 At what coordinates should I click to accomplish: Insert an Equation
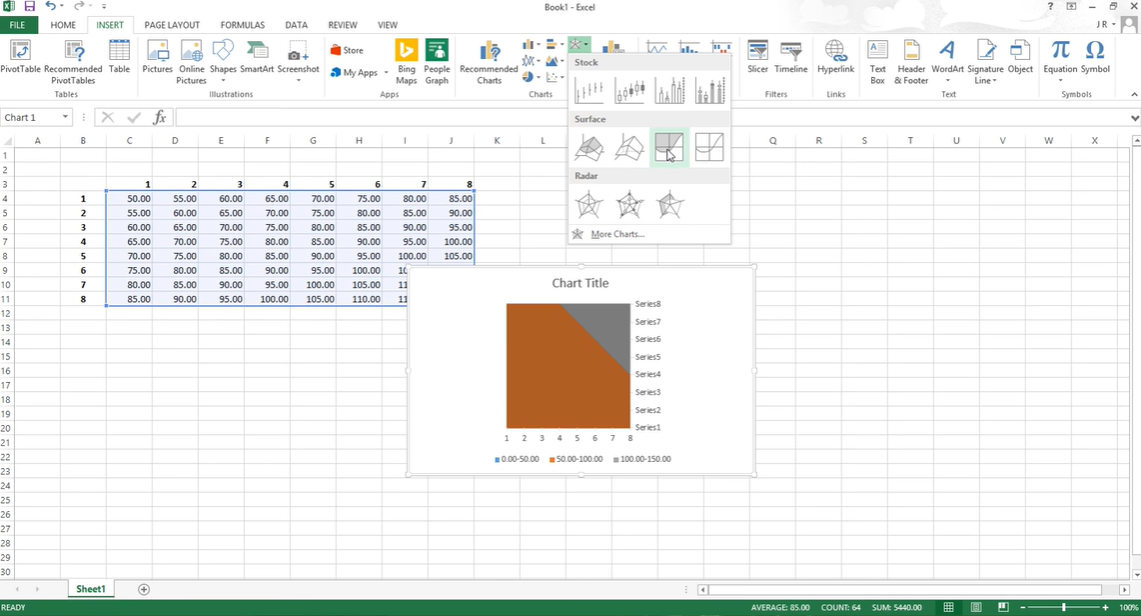(x=1060, y=60)
